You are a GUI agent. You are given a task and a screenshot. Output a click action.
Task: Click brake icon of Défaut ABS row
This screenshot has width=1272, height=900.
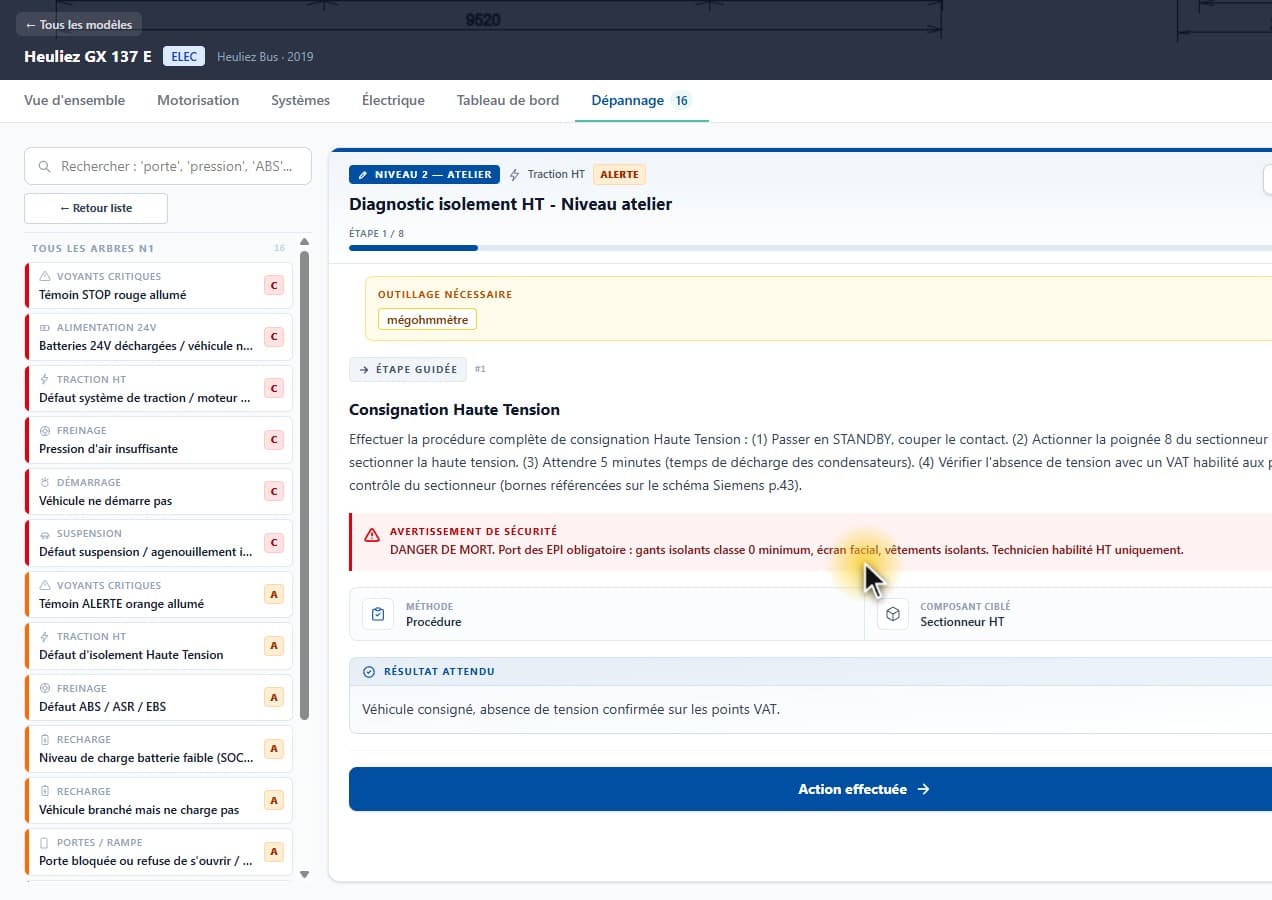click(x=44, y=688)
